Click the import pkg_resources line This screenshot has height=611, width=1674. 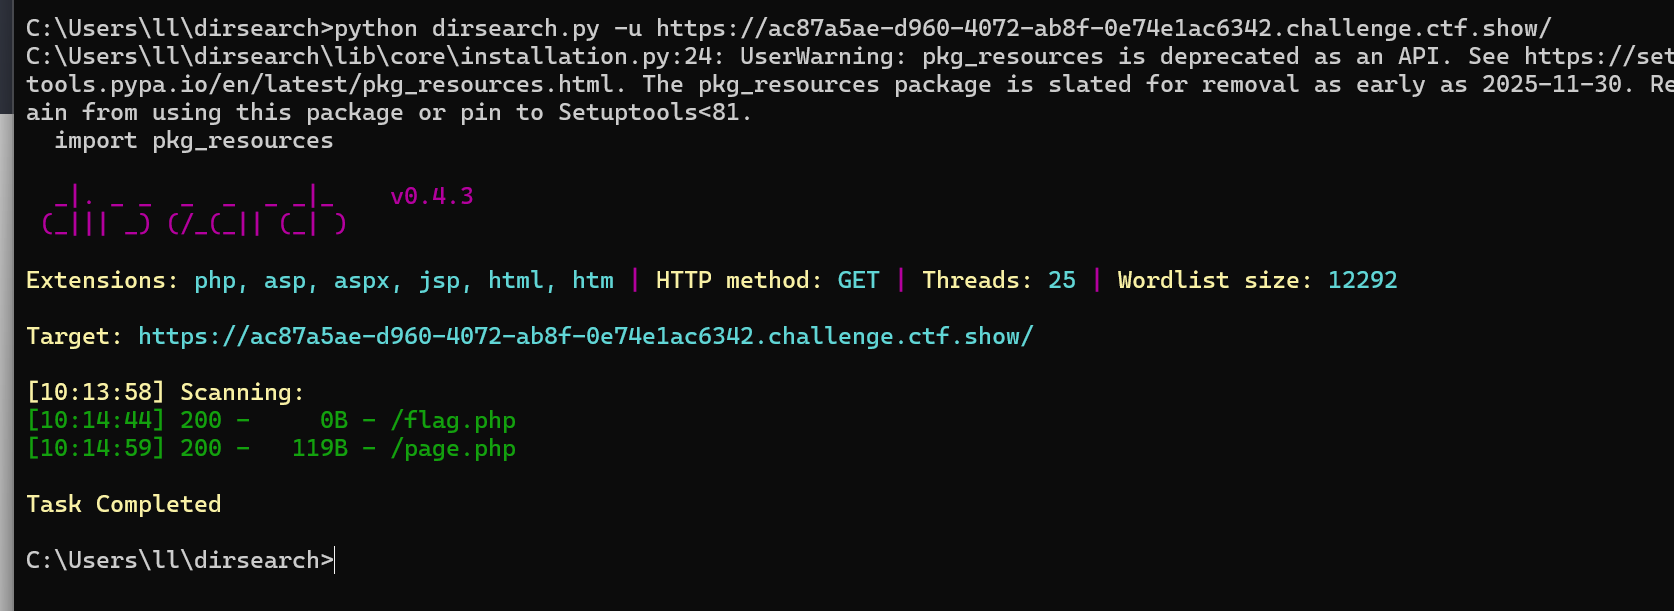(x=194, y=141)
